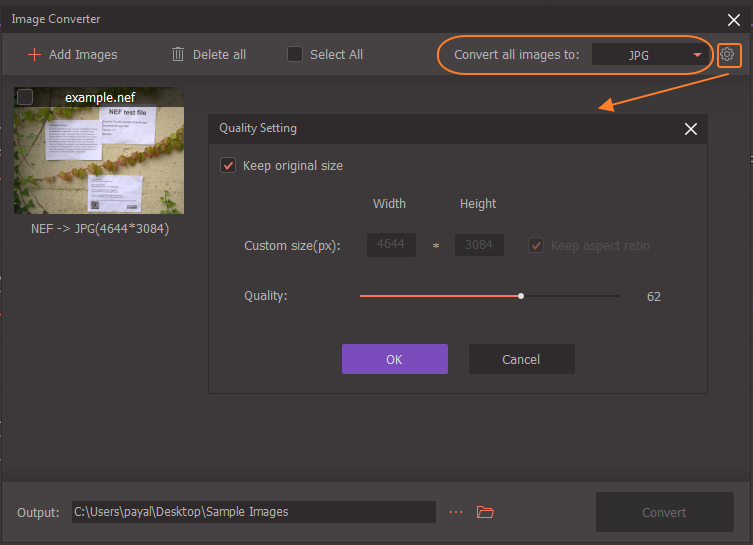Tick the example.nef thumbnail checkbox
This screenshot has width=753, height=545.
pos(25,97)
